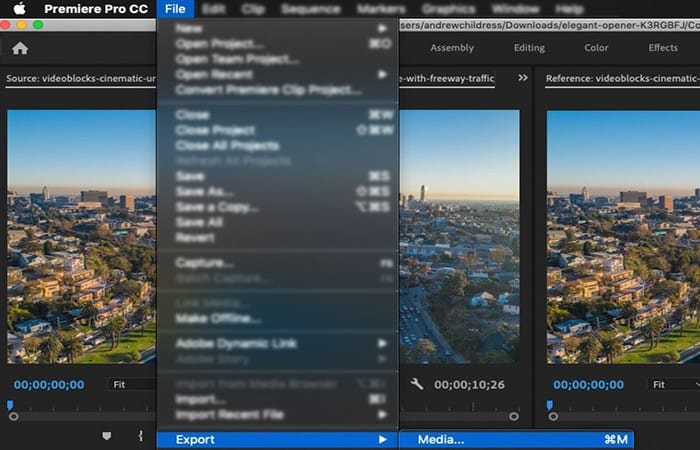Open the Export submenu
Viewport: 700px width, 450px height.
point(278,440)
